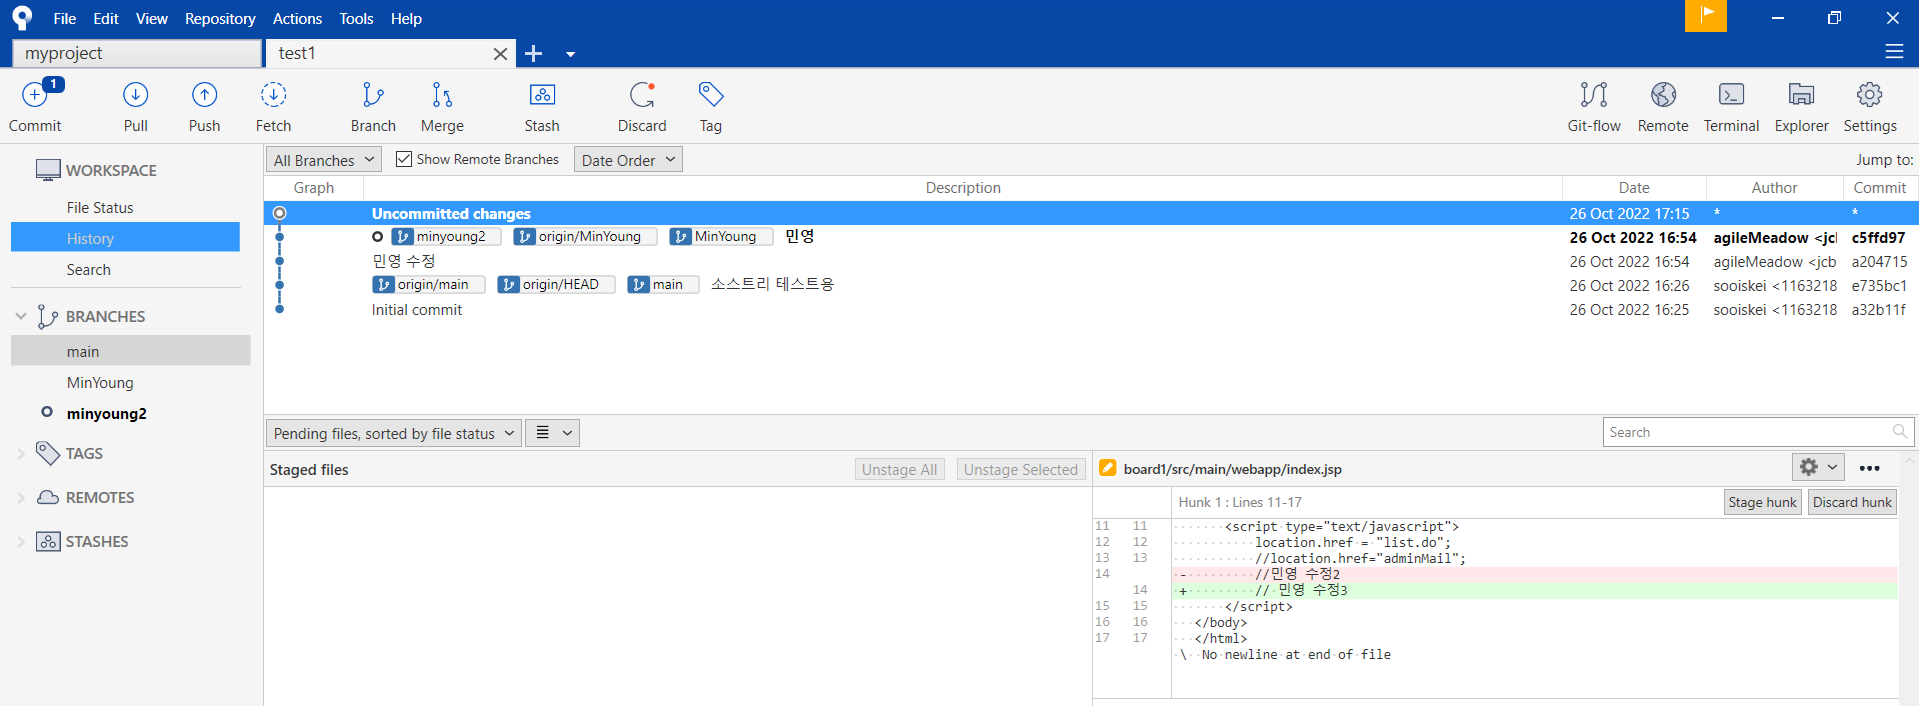This screenshot has height=706, width=1919.
Task: Open the Date Order dropdown
Action: coord(628,160)
